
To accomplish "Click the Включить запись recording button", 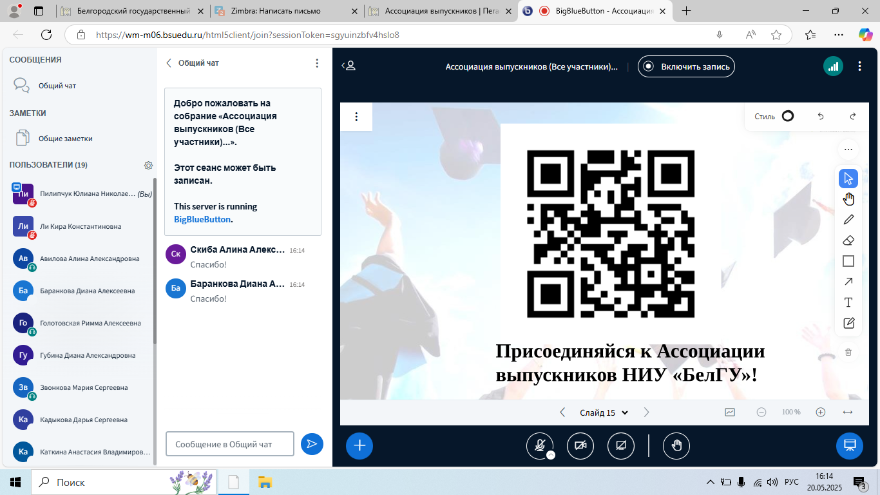I will click(x=687, y=66).
